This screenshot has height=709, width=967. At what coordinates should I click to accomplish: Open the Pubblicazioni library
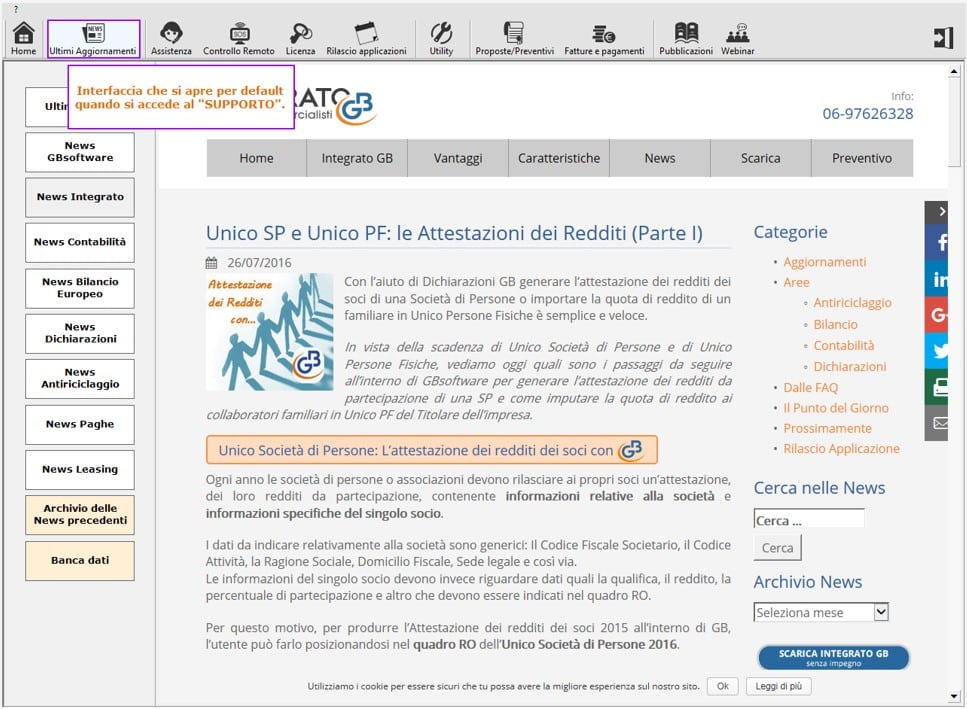point(686,39)
